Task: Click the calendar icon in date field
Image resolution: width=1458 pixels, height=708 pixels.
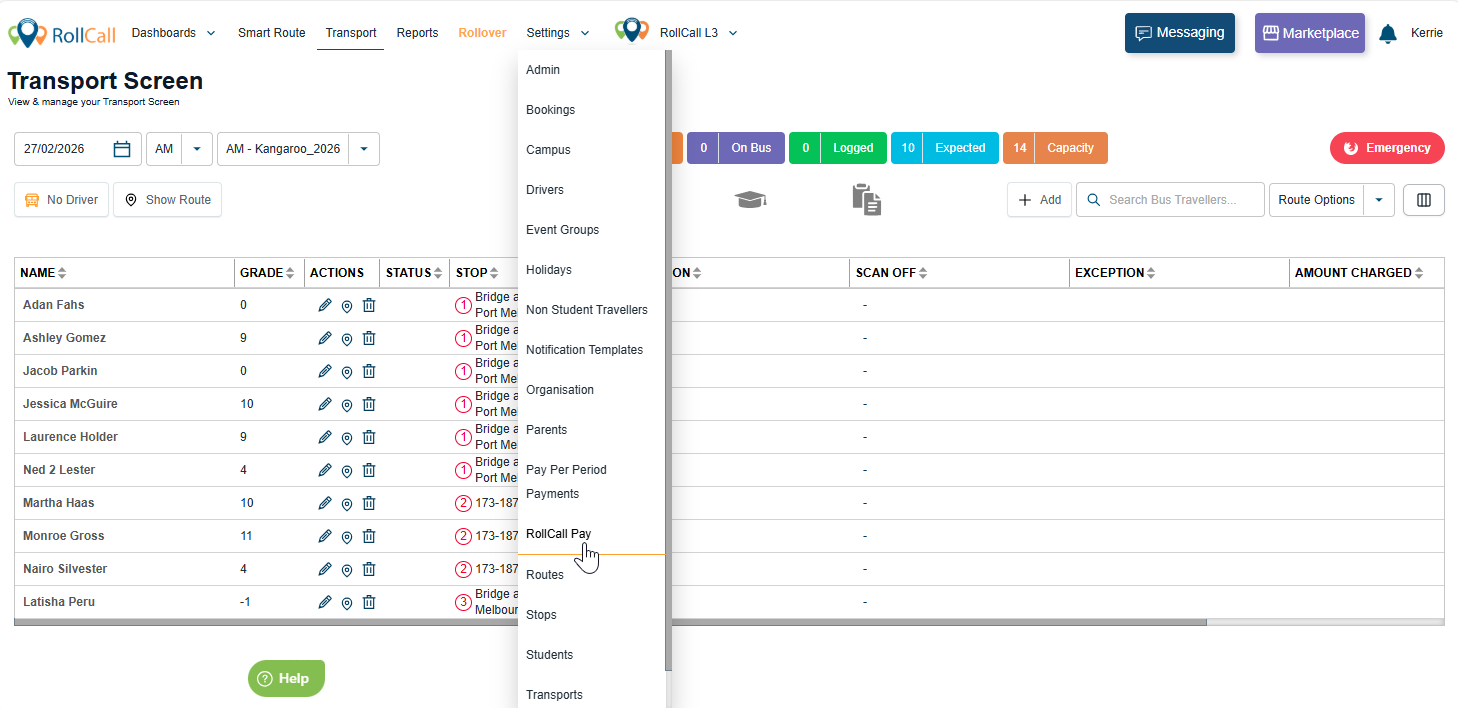Action: (122, 149)
